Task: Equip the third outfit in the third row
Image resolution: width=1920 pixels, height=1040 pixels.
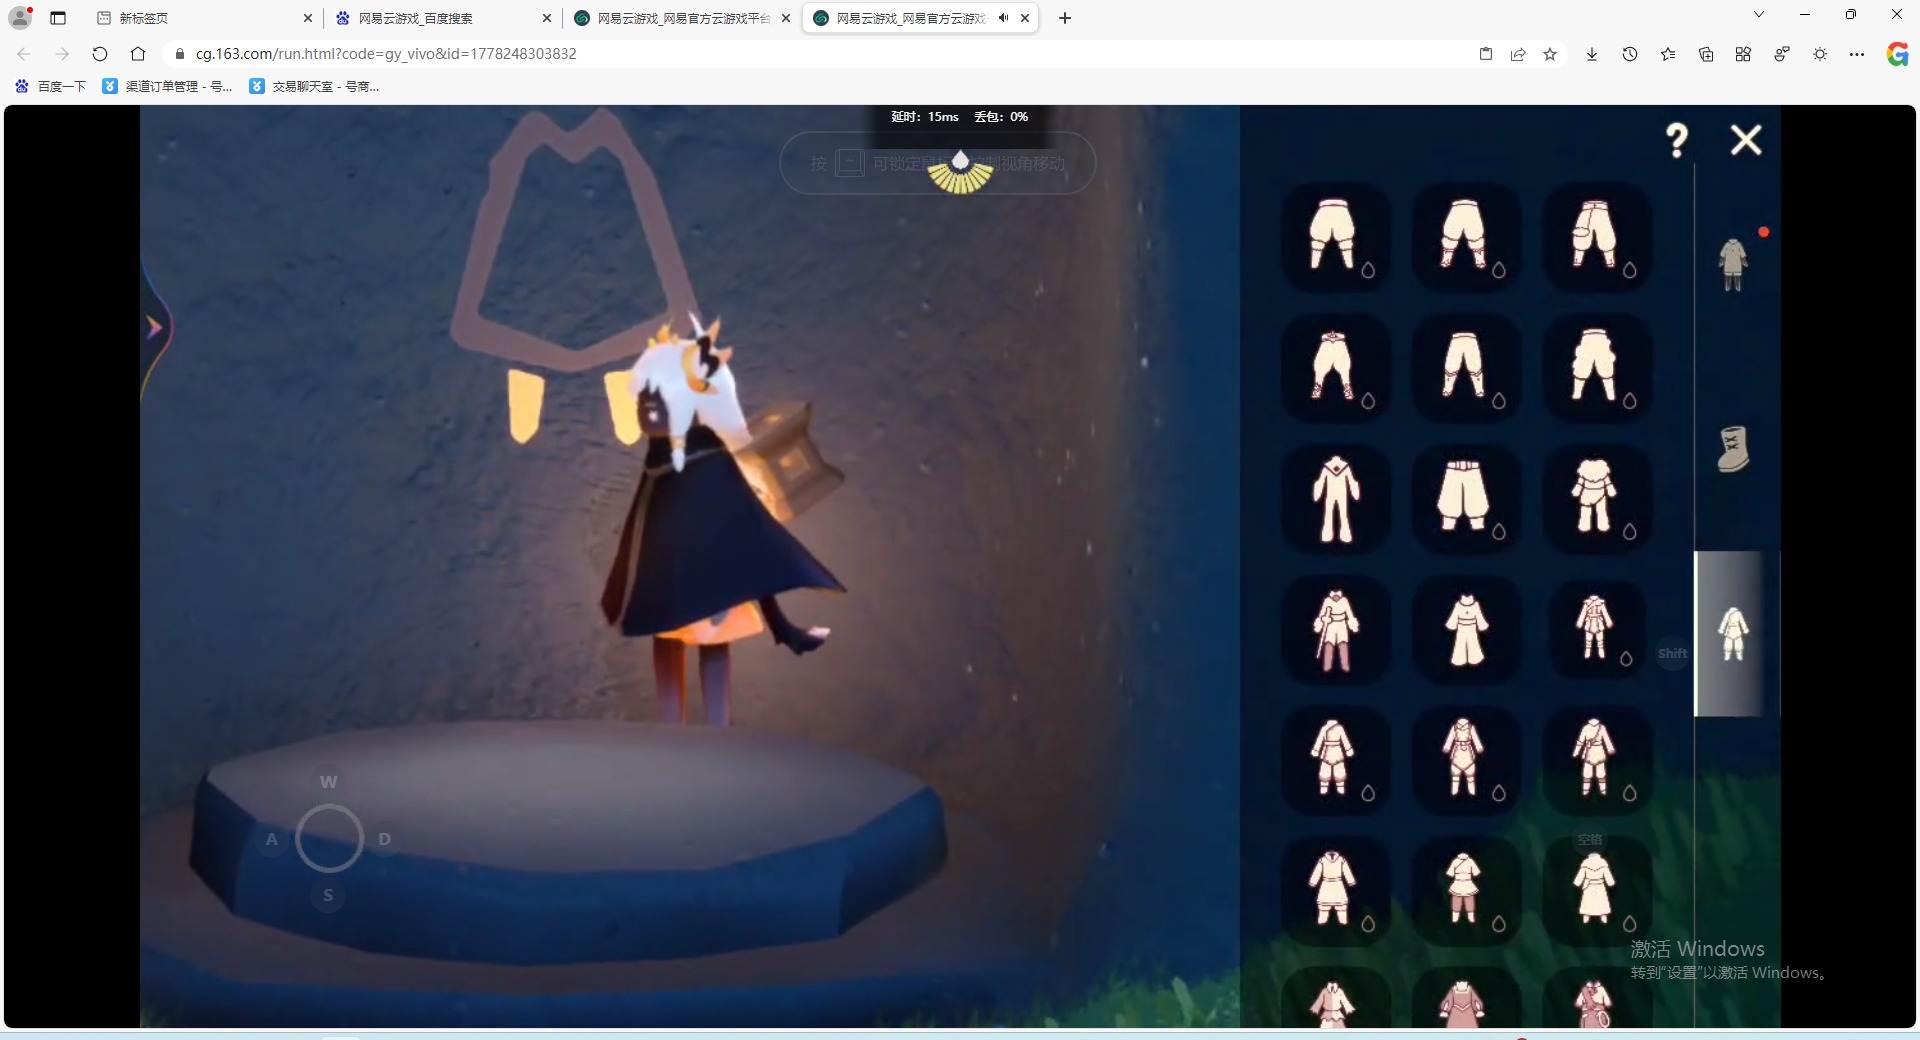Action: (1596, 499)
